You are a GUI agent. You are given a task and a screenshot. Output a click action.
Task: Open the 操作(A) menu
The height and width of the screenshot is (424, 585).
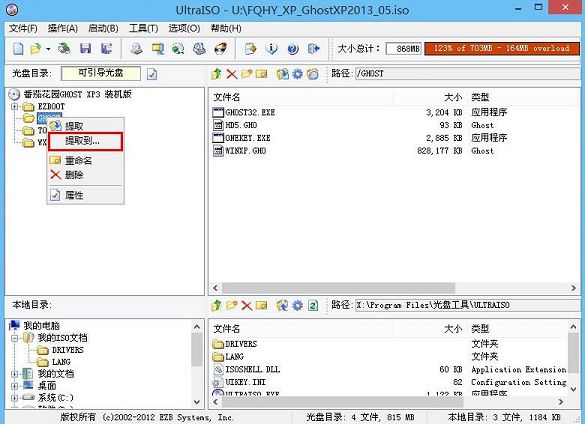[63, 28]
